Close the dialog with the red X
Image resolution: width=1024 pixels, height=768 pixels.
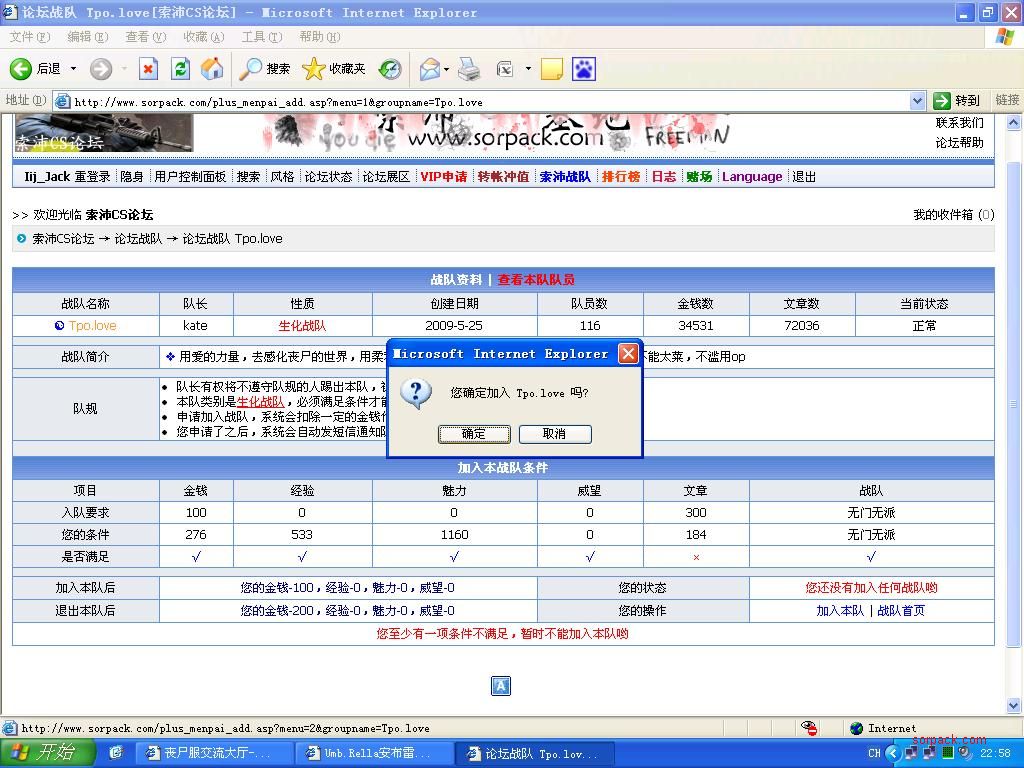pos(628,354)
